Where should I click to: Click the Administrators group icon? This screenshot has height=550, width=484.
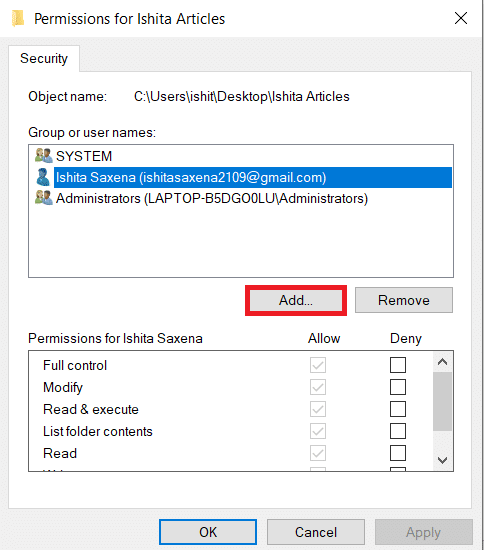pos(43,198)
